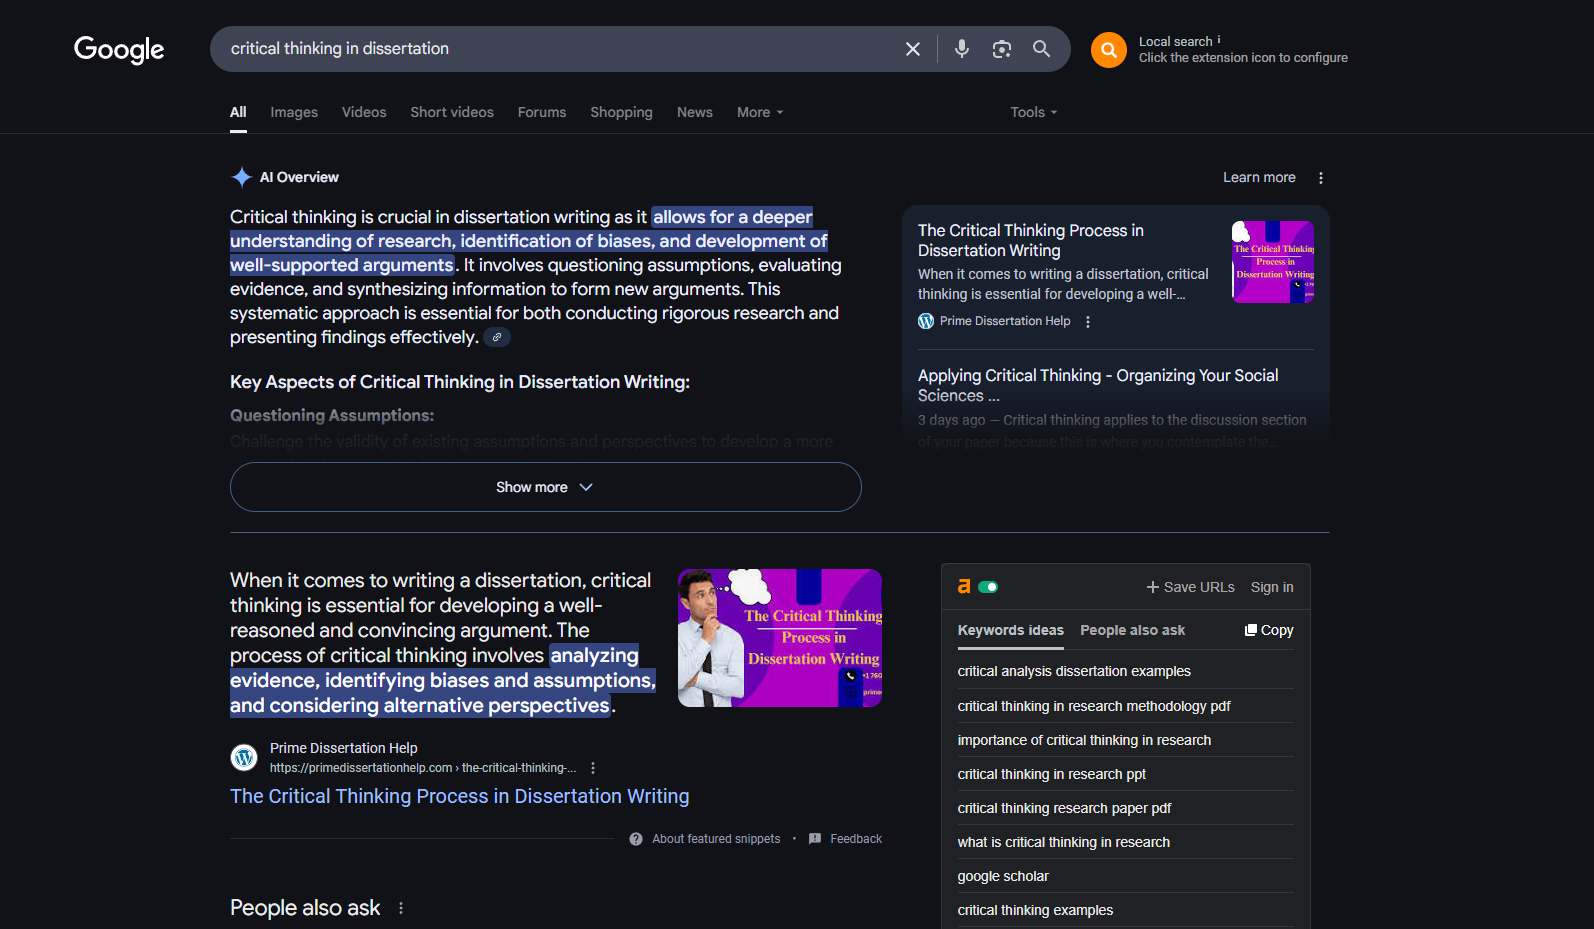
Task: Open the featured snippet thumbnail image
Action: pyautogui.click(x=780, y=638)
